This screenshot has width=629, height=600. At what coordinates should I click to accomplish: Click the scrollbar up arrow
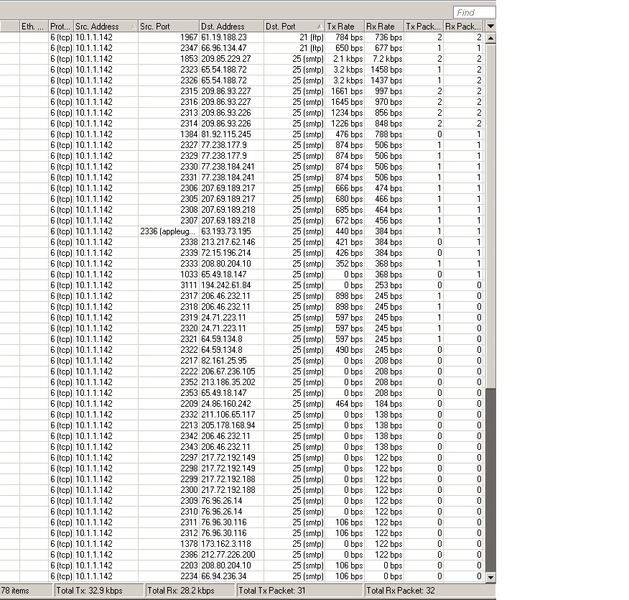click(x=490, y=39)
